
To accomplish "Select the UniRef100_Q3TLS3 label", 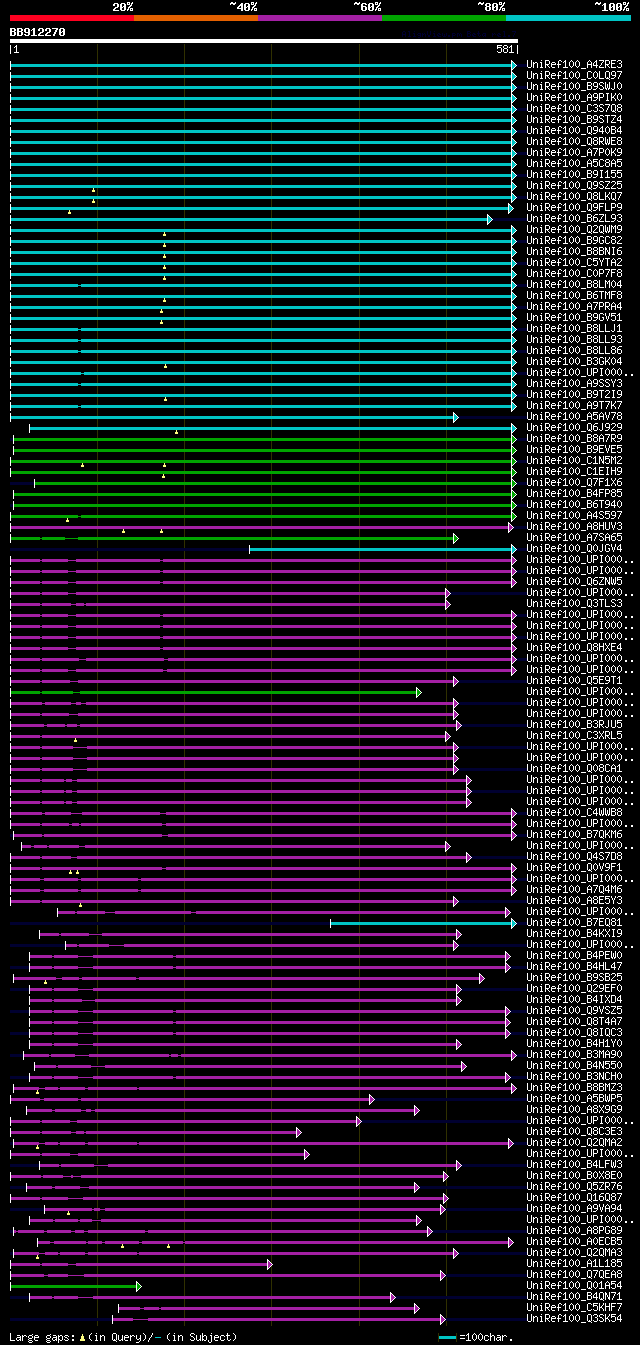I will pyautogui.click(x=574, y=603).
